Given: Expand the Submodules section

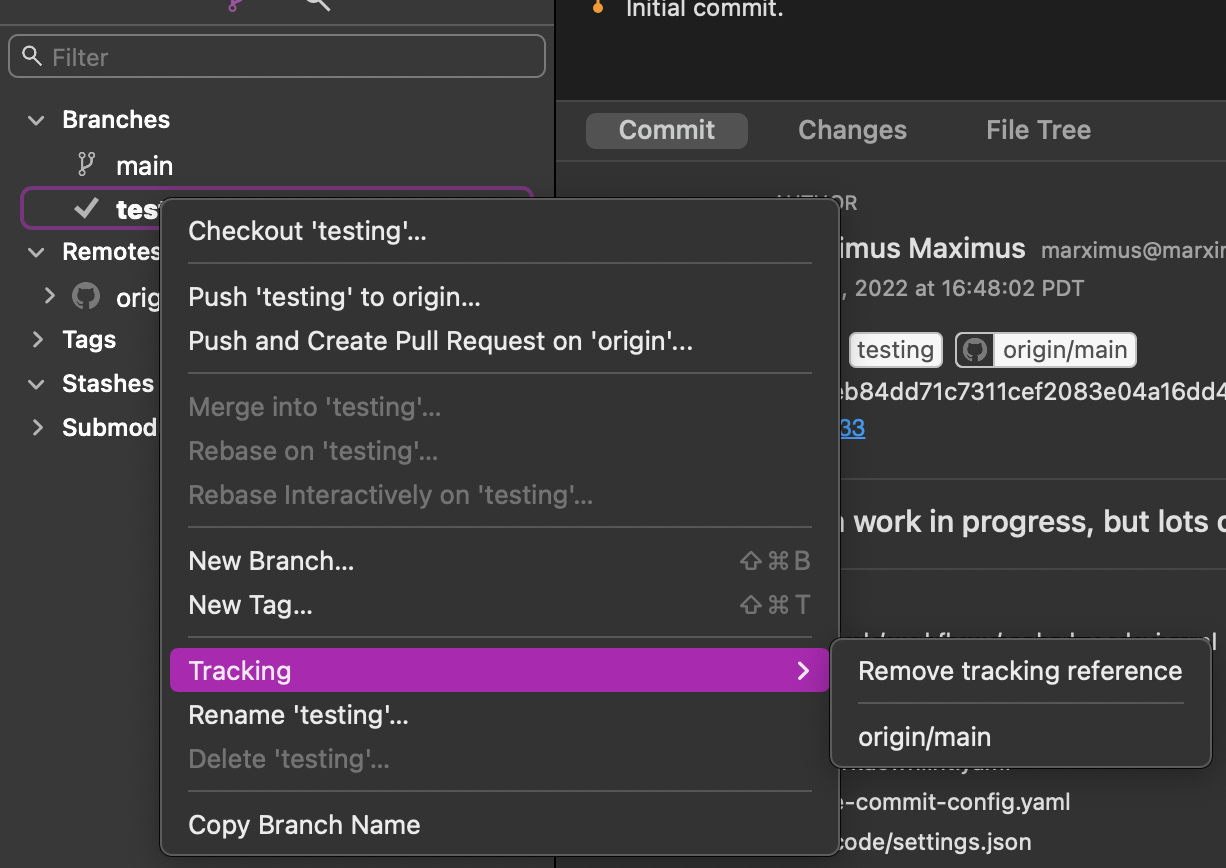Looking at the screenshot, I should pos(37,427).
